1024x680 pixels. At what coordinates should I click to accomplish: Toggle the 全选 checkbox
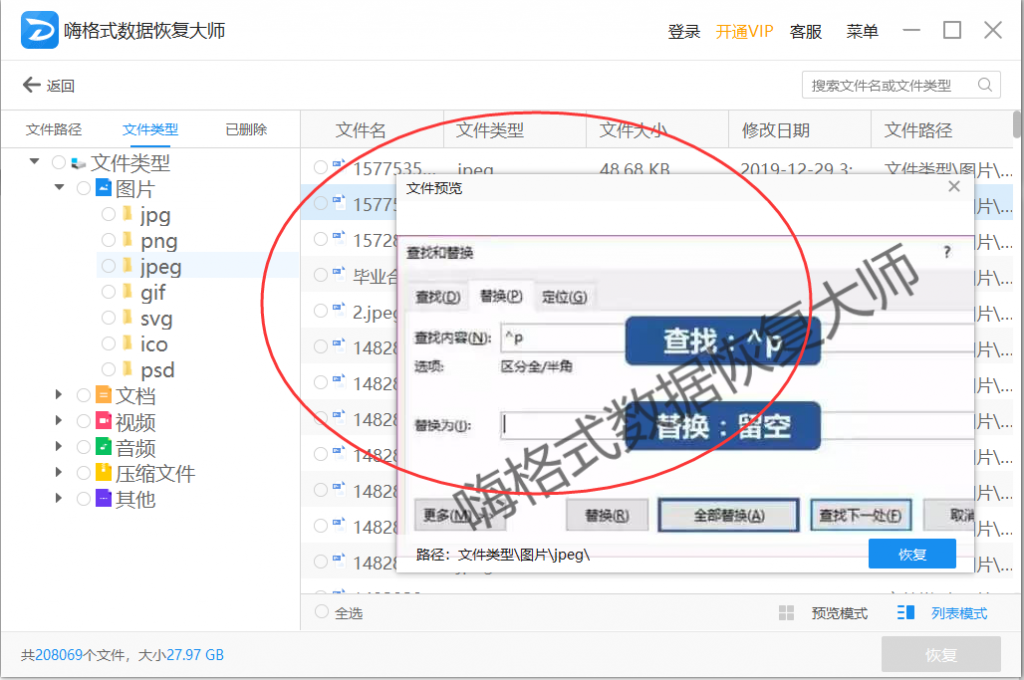[x=321, y=612]
